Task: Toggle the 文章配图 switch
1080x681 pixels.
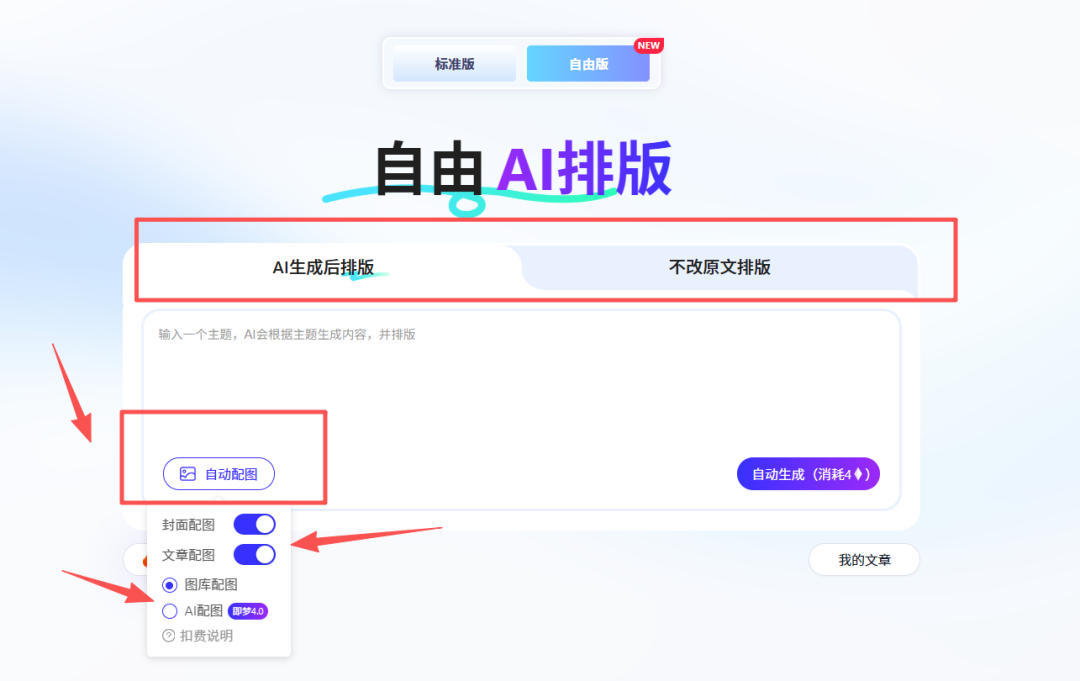Action: tap(254, 555)
